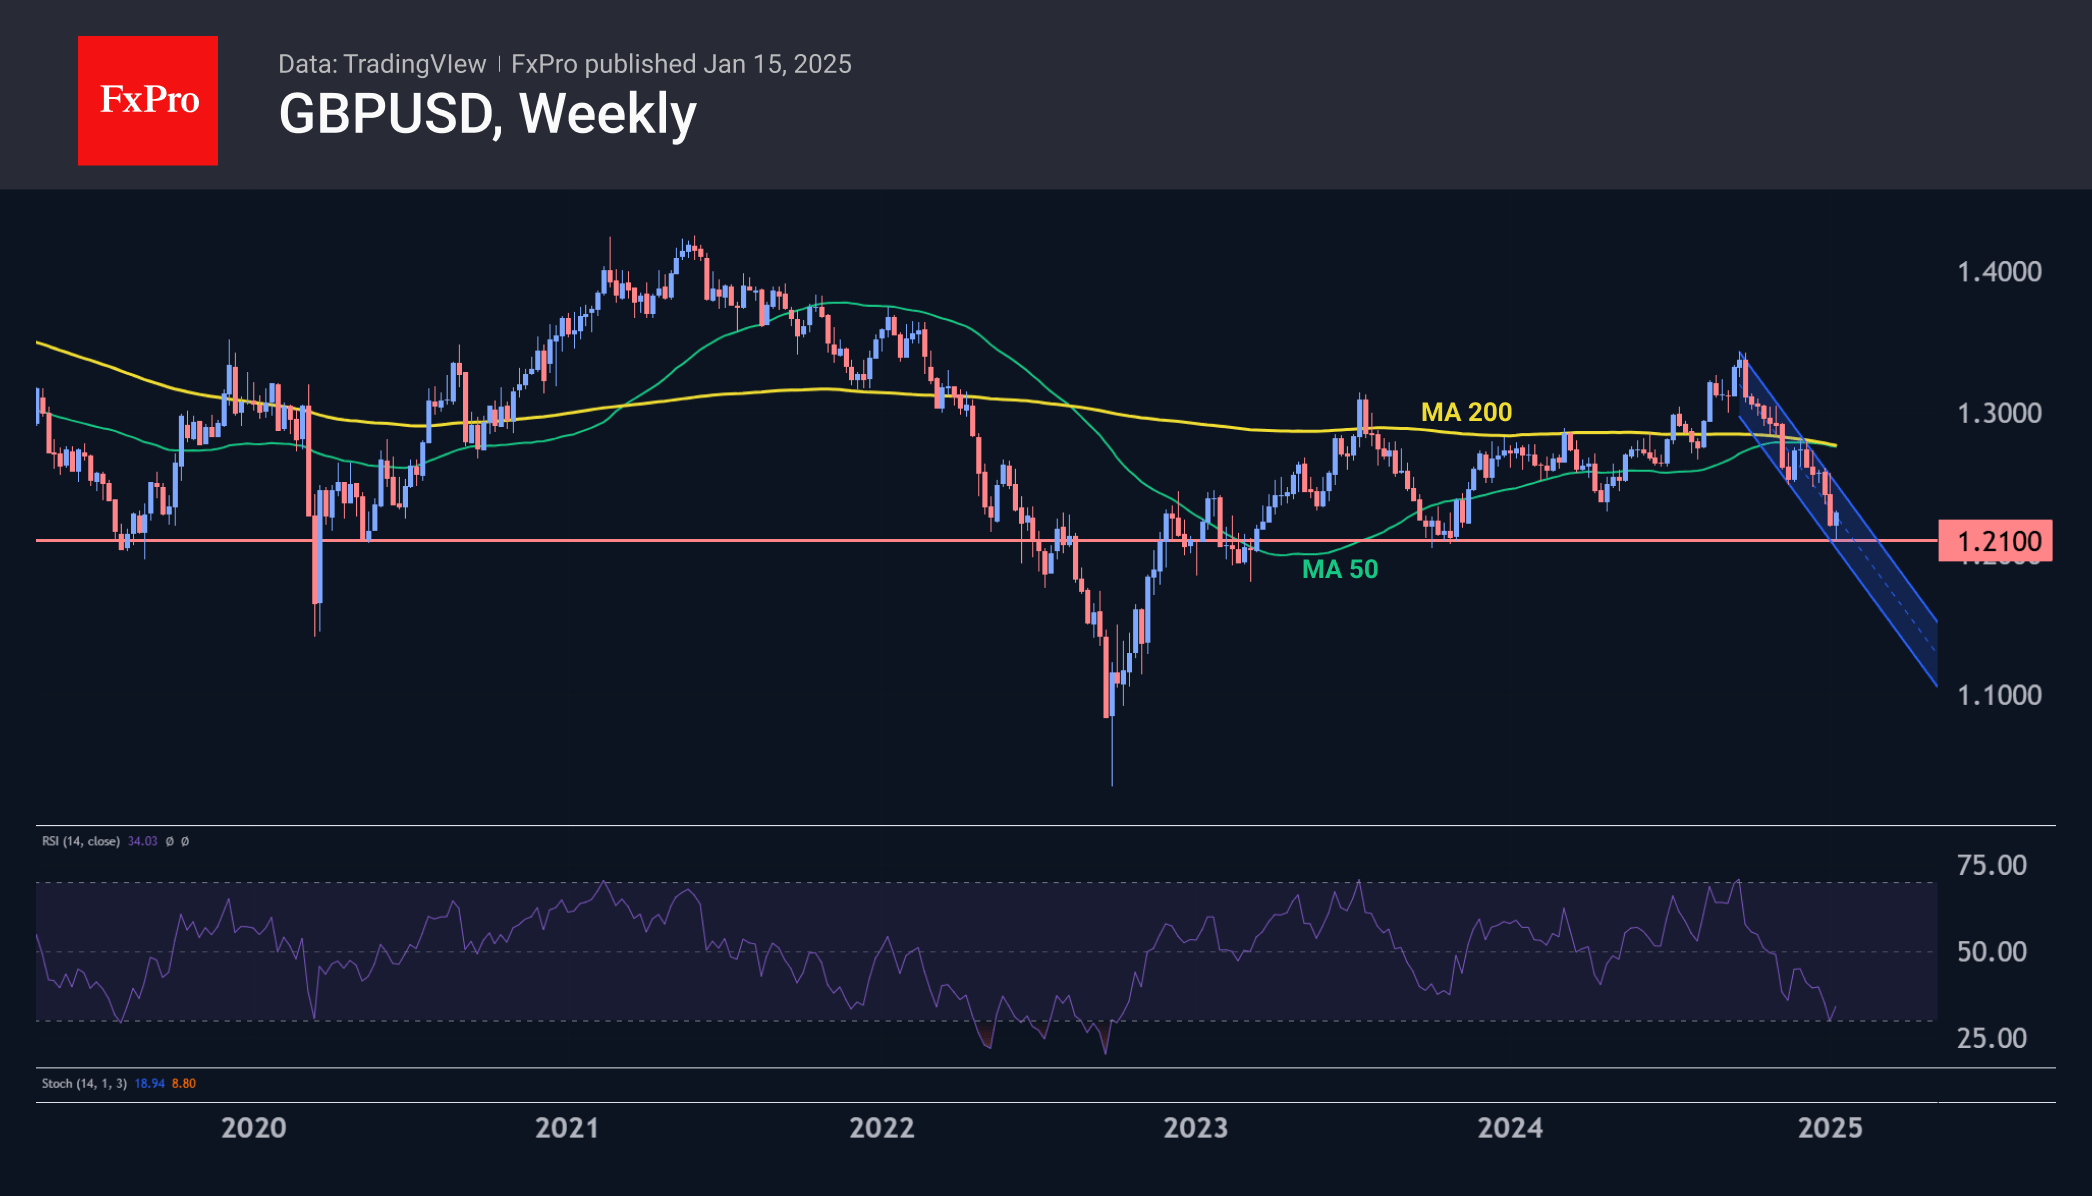Click the Data: TradingView source text

pyautogui.click(x=381, y=64)
